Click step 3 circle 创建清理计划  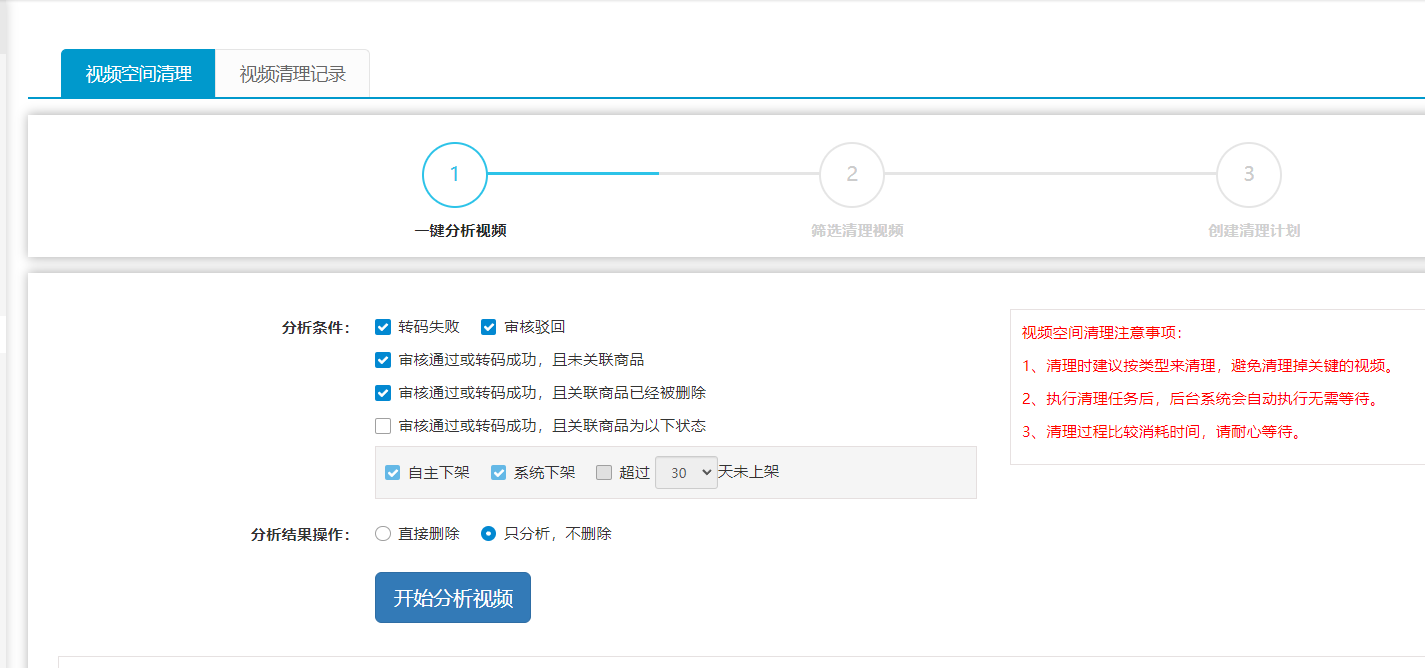(x=1248, y=175)
